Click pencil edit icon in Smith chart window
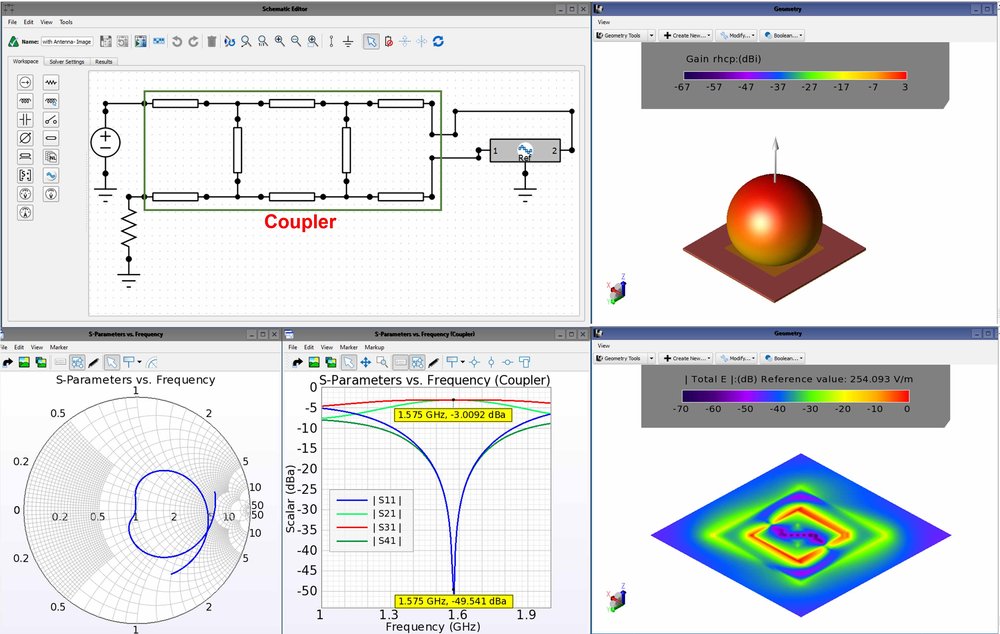Screen dimensions: 1000x634 (x=94, y=362)
